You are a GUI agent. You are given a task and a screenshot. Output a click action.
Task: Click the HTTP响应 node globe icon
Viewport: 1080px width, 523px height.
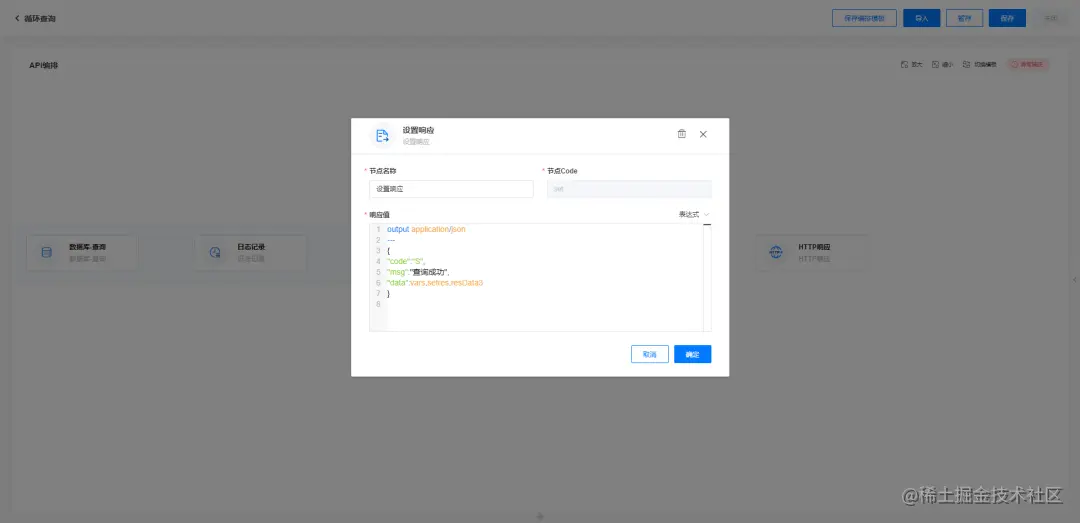pos(776,252)
